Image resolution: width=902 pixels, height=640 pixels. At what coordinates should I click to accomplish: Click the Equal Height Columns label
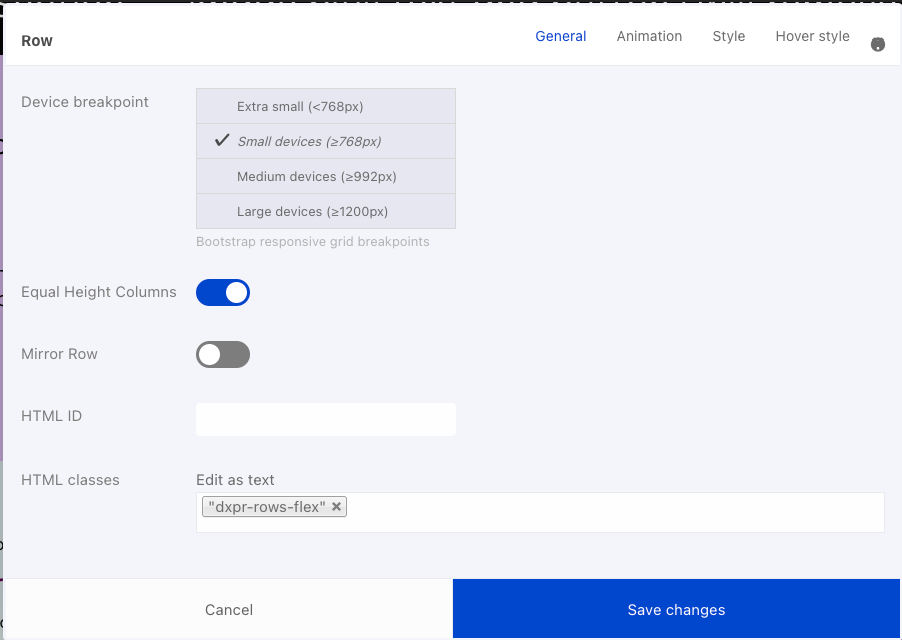click(x=98, y=292)
